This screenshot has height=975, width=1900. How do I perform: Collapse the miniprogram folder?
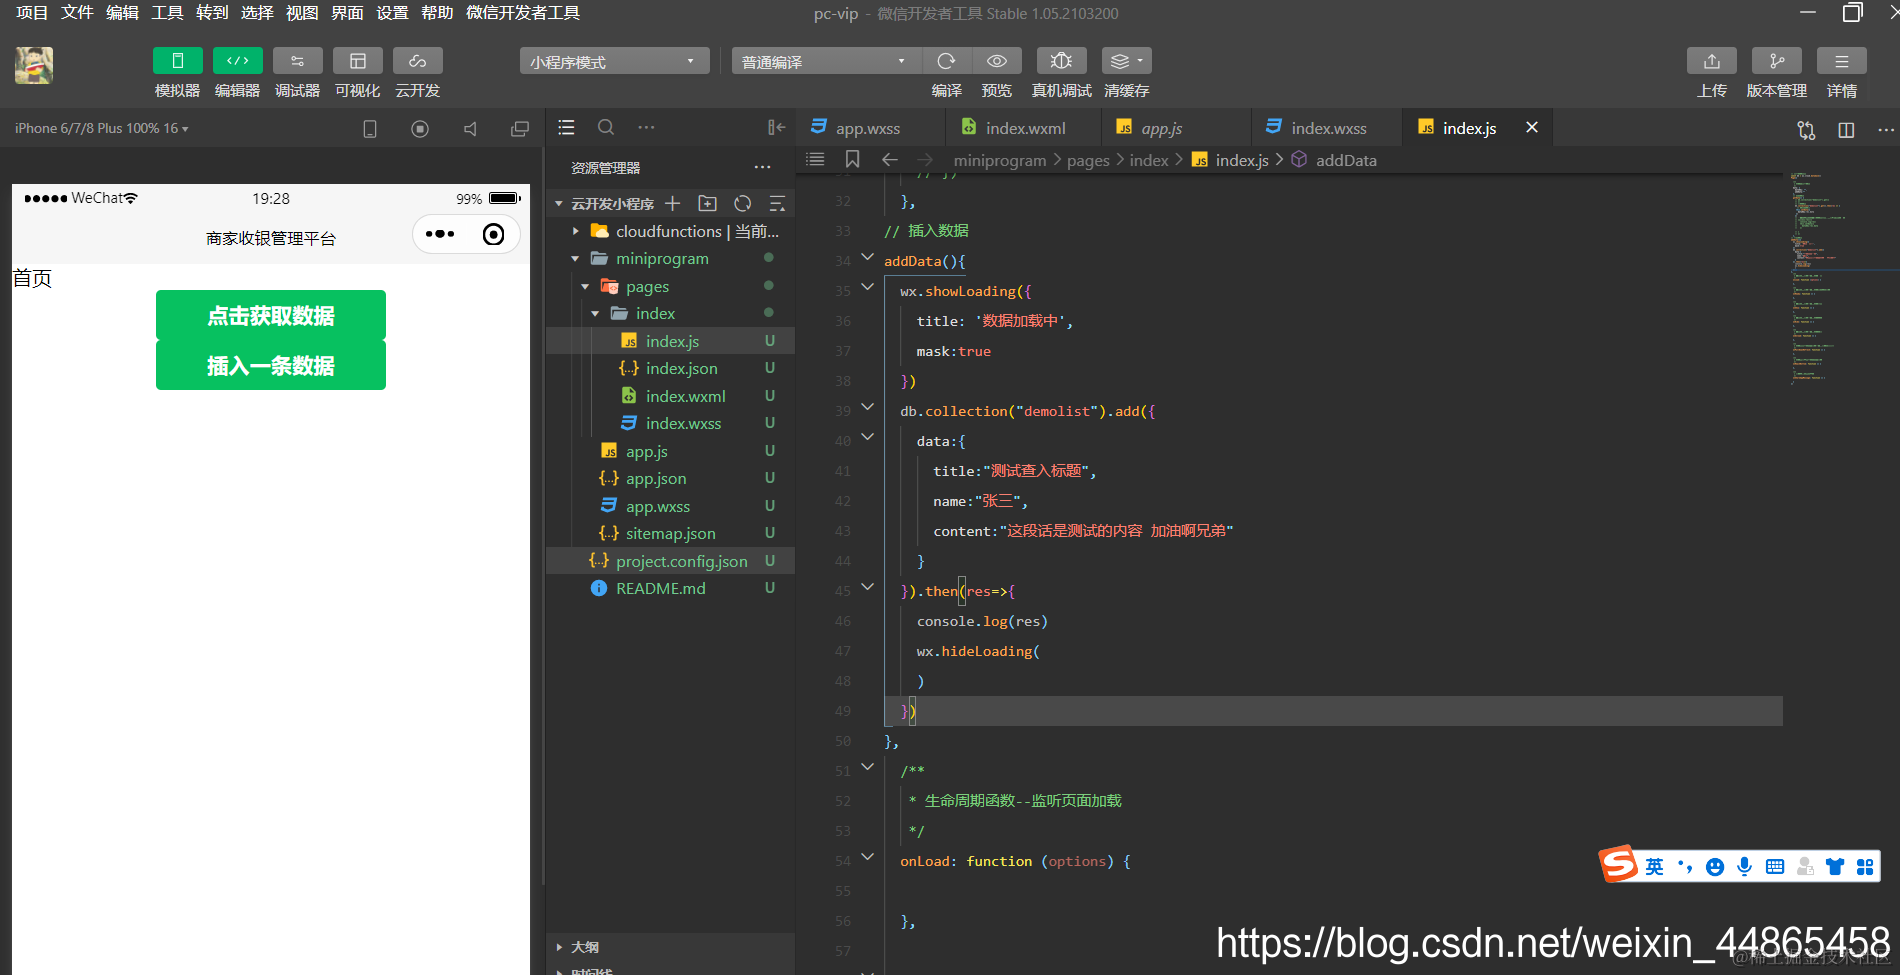(576, 258)
